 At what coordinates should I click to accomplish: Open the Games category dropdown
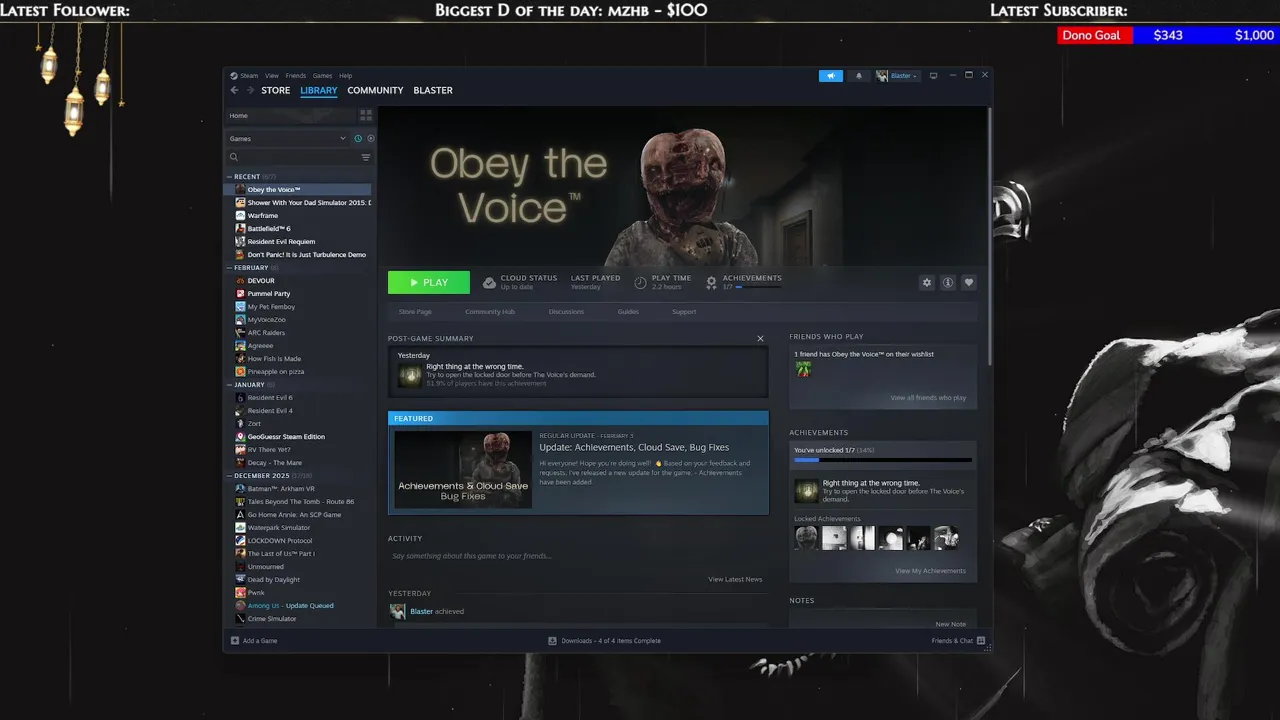(288, 139)
